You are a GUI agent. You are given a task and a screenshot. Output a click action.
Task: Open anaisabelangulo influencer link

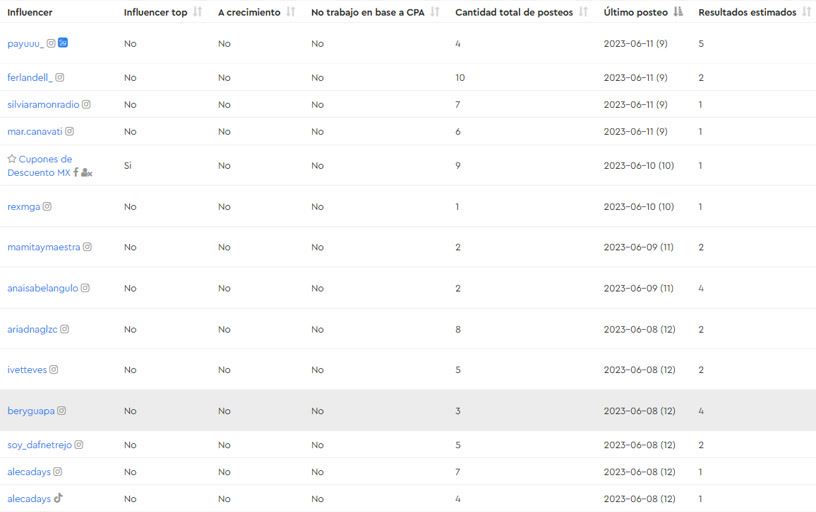(x=43, y=288)
